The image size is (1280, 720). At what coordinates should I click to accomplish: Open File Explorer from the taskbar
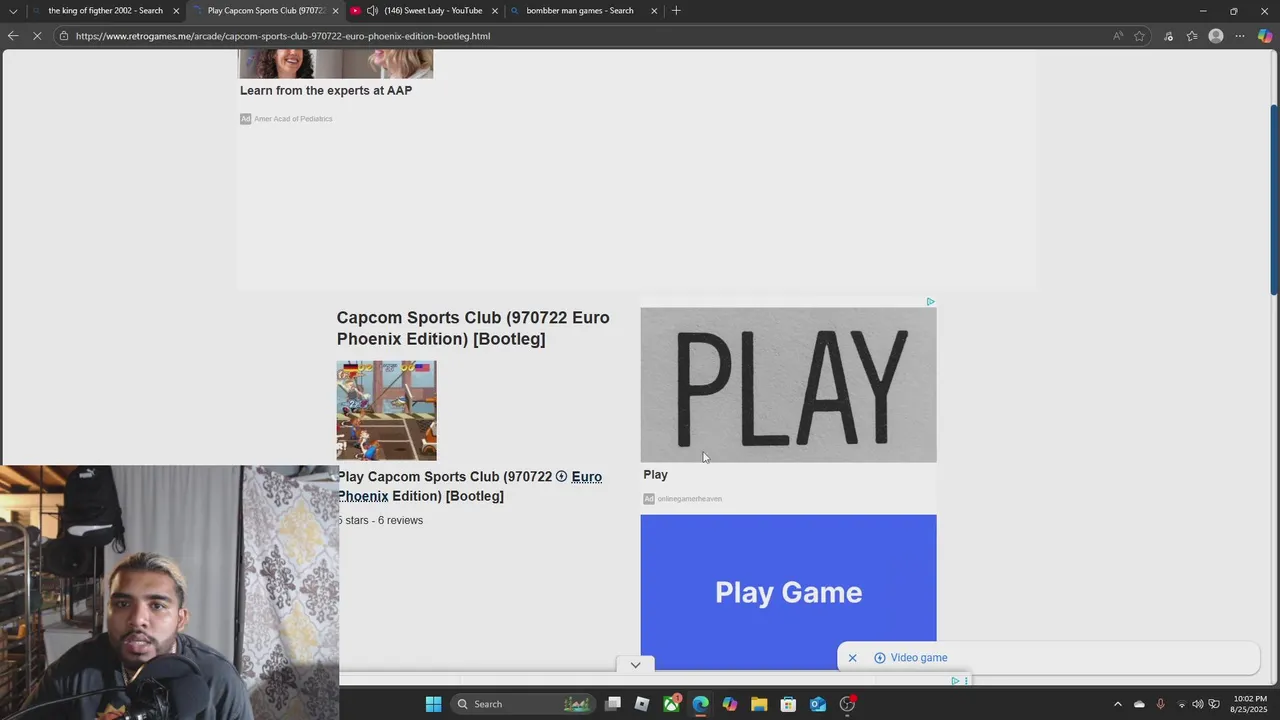click(759, 704)
